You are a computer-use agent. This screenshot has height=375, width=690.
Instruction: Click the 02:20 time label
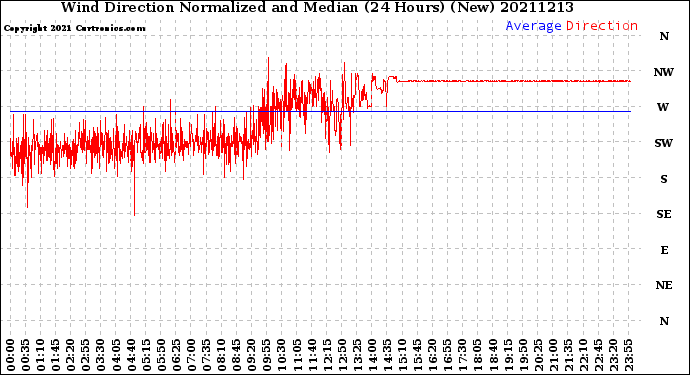point(71,355)
